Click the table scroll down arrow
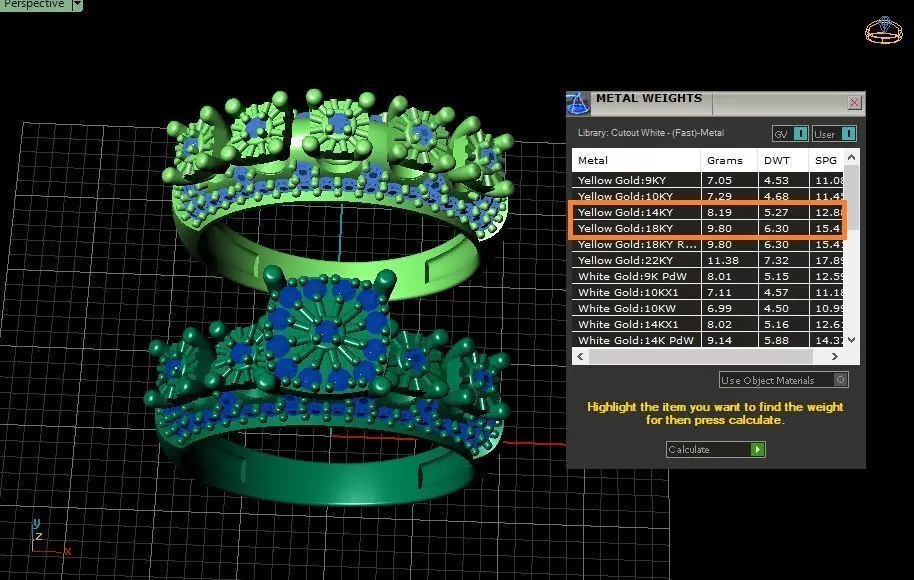This screenshot has width=914, height=580. [x=852, y=340]
